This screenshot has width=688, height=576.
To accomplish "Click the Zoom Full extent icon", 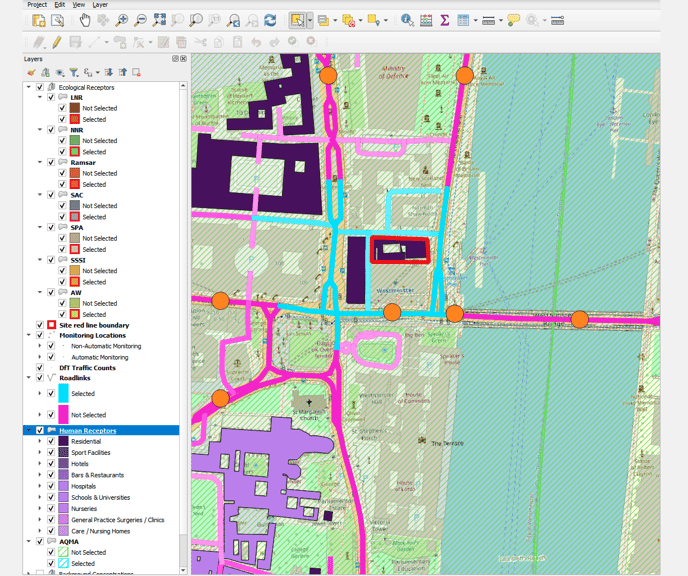I will pos(160,20).
